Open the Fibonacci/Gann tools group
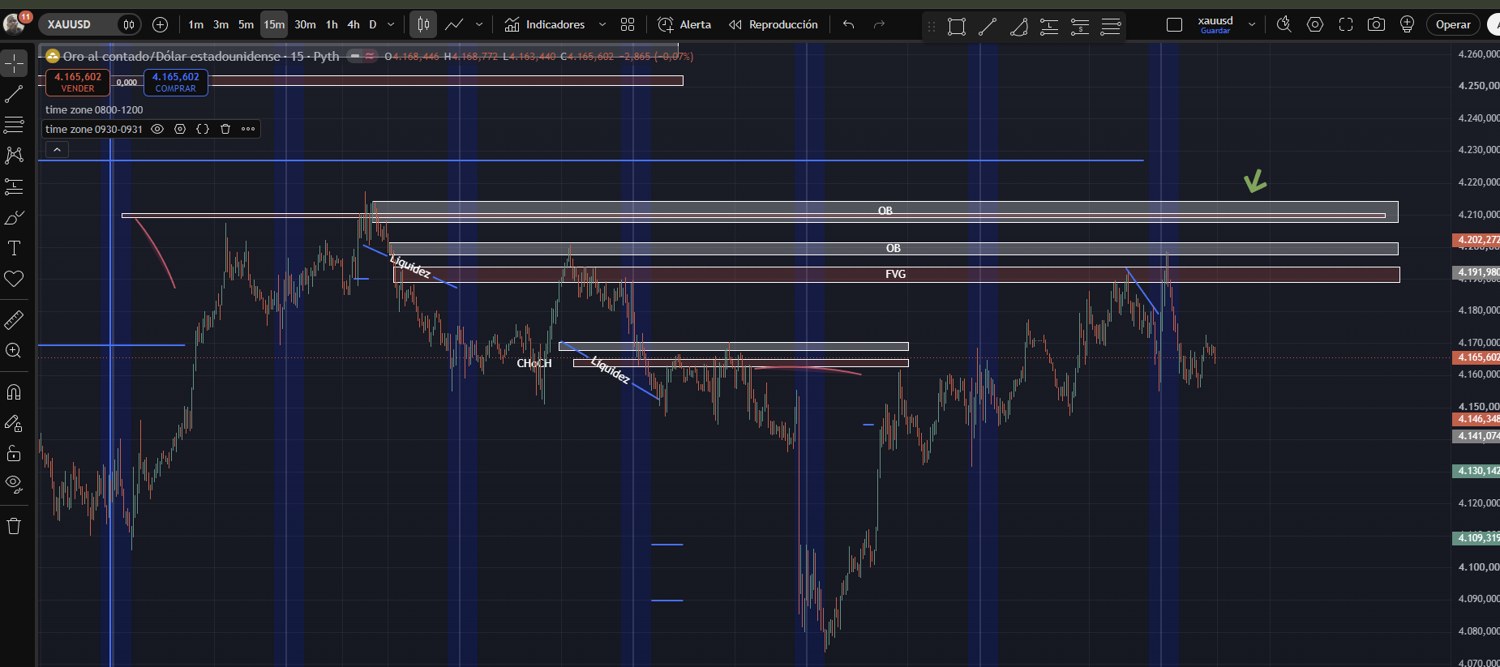Image resolution: width=1500 pixels, height=667 pixels. 14,125
